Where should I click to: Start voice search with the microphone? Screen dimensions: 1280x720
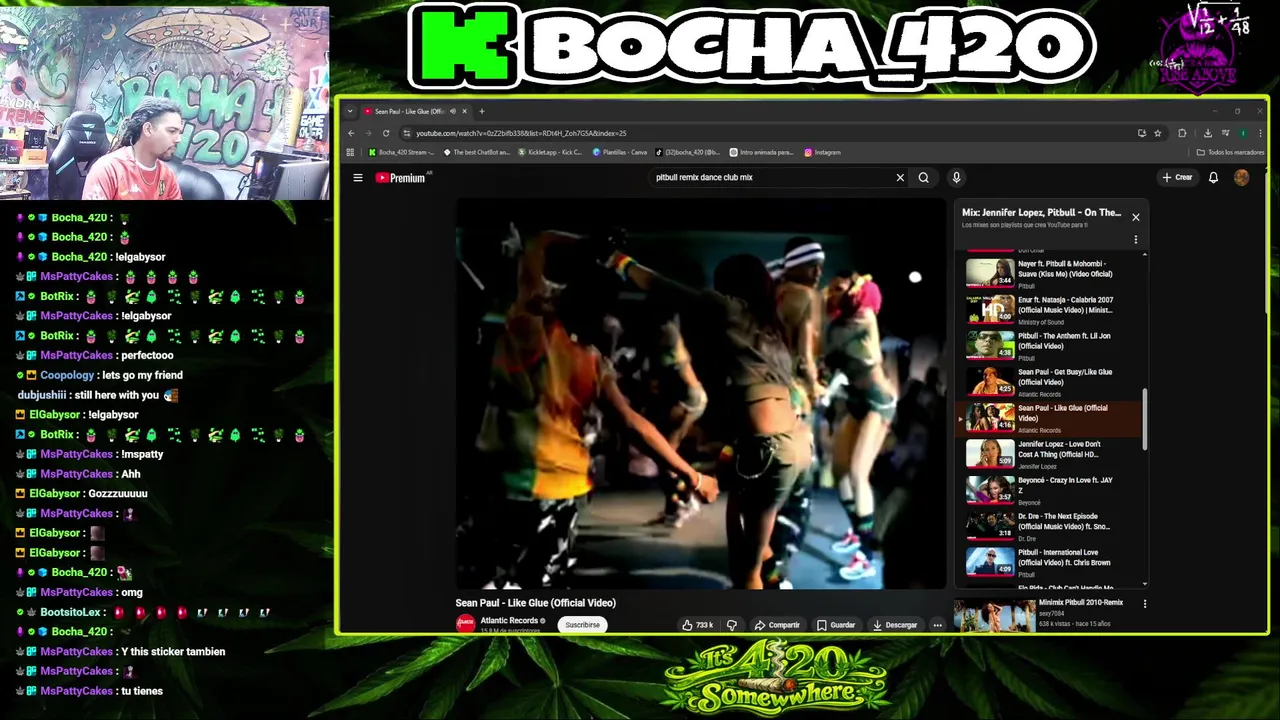coord(956,178)
